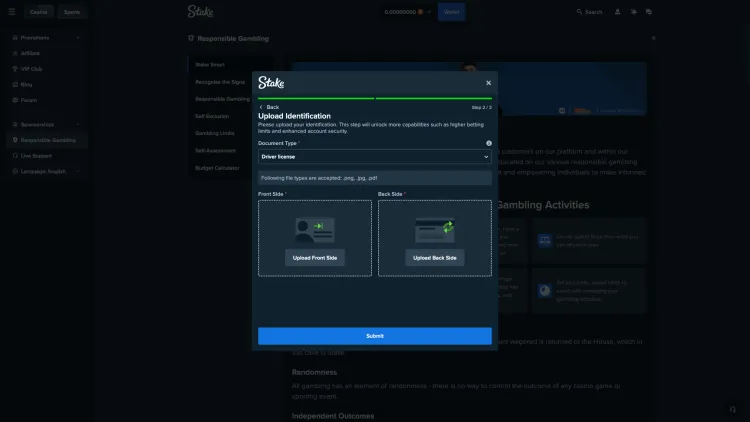Open the Document Type Driver license dropdown
The height and width of the screenshot is (422, 750).
pos(375,156)
